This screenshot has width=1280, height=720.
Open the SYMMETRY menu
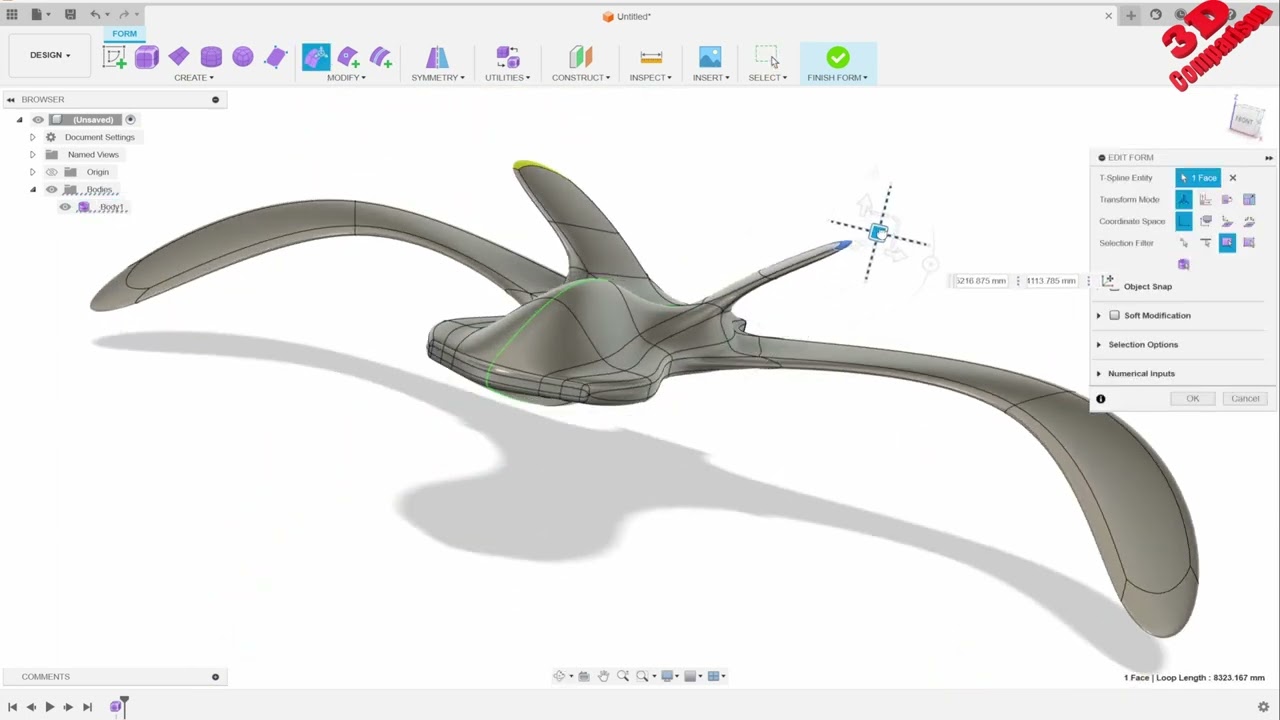[x=438, y=78]
